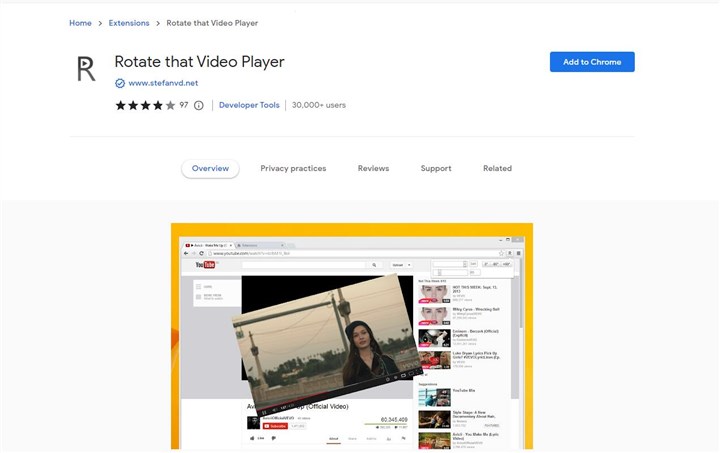Viewport: 720px width, 453px height.
Task: Click the 30,000+ users text
Action: pos(319,105)
